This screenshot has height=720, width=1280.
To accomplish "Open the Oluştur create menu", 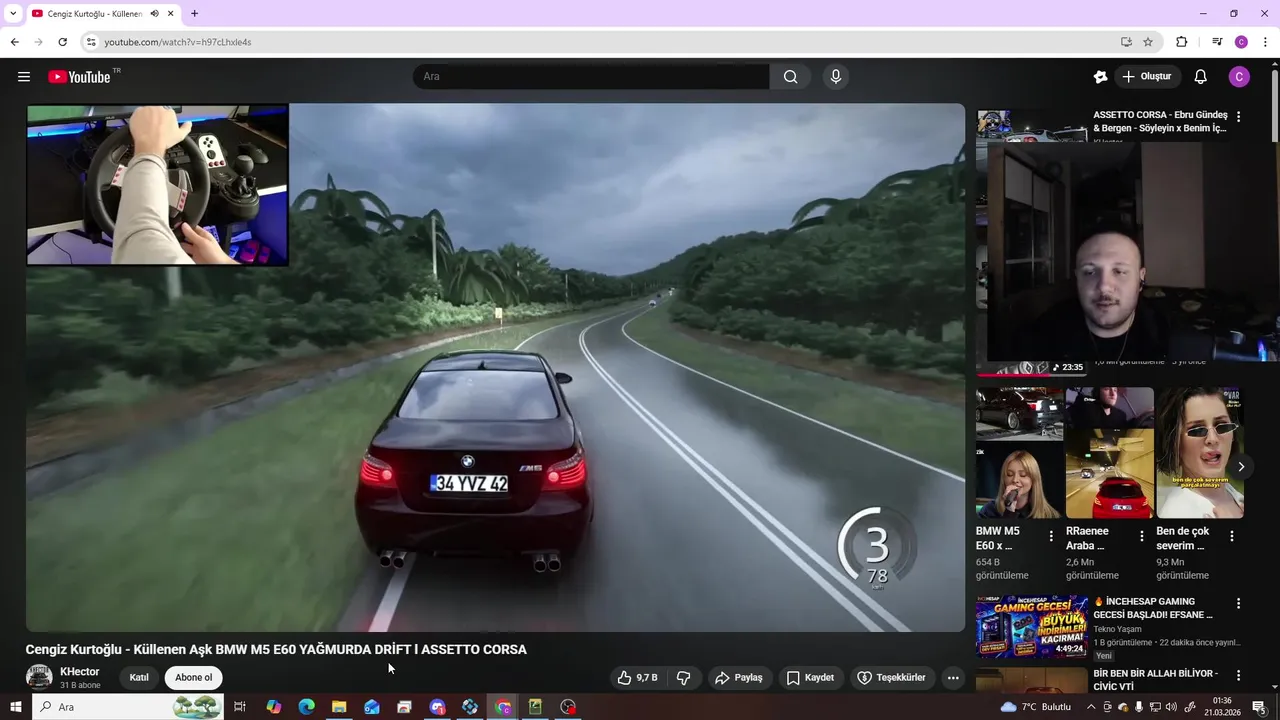I will click(1146, 77).
